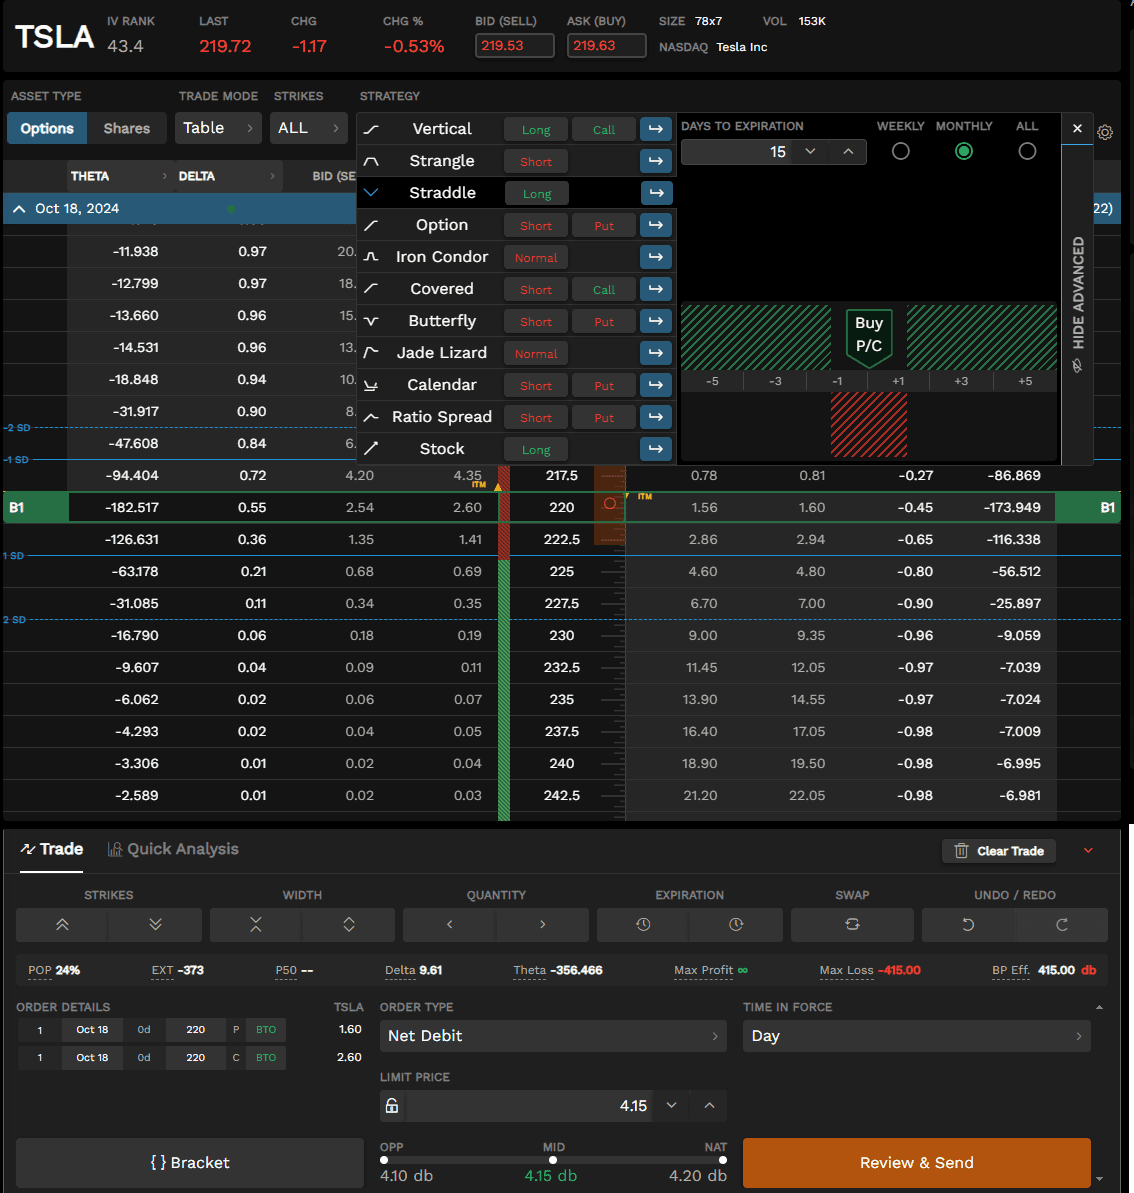Shift strikes down with double-chevron button

click(x=155, y=925)
